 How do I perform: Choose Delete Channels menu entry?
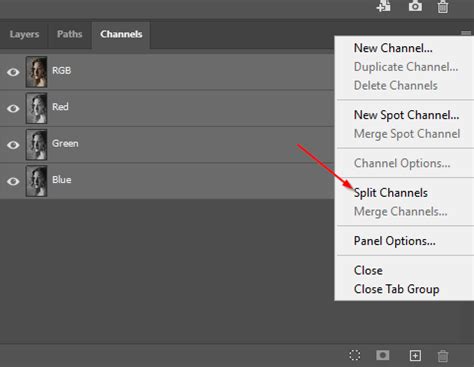pos(396,85)
